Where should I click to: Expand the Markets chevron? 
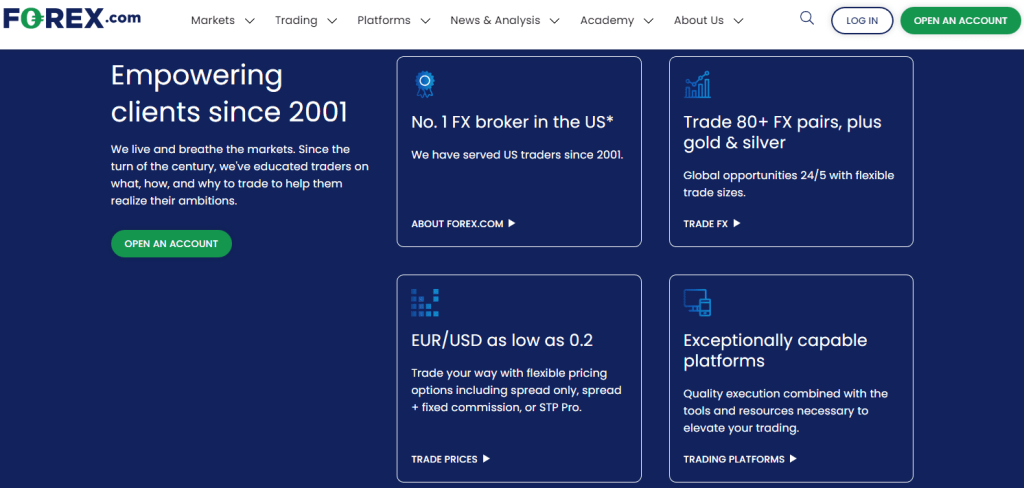point(249,21)
